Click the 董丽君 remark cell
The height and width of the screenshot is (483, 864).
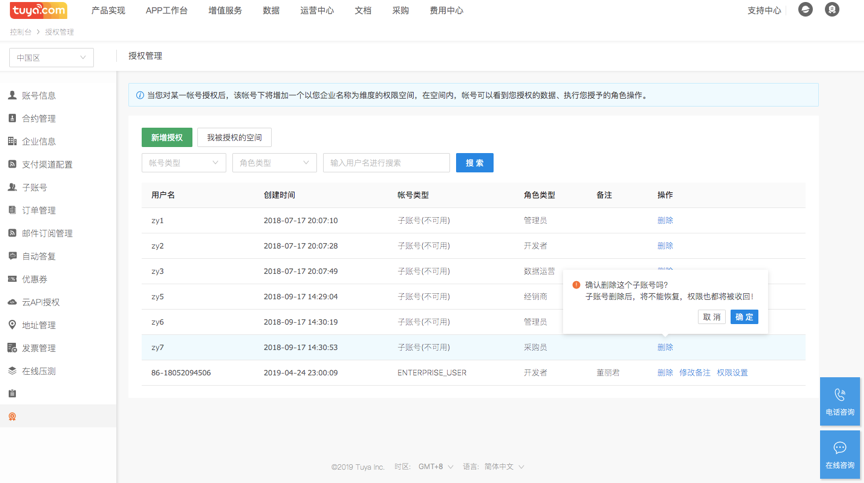click(608, 372)
